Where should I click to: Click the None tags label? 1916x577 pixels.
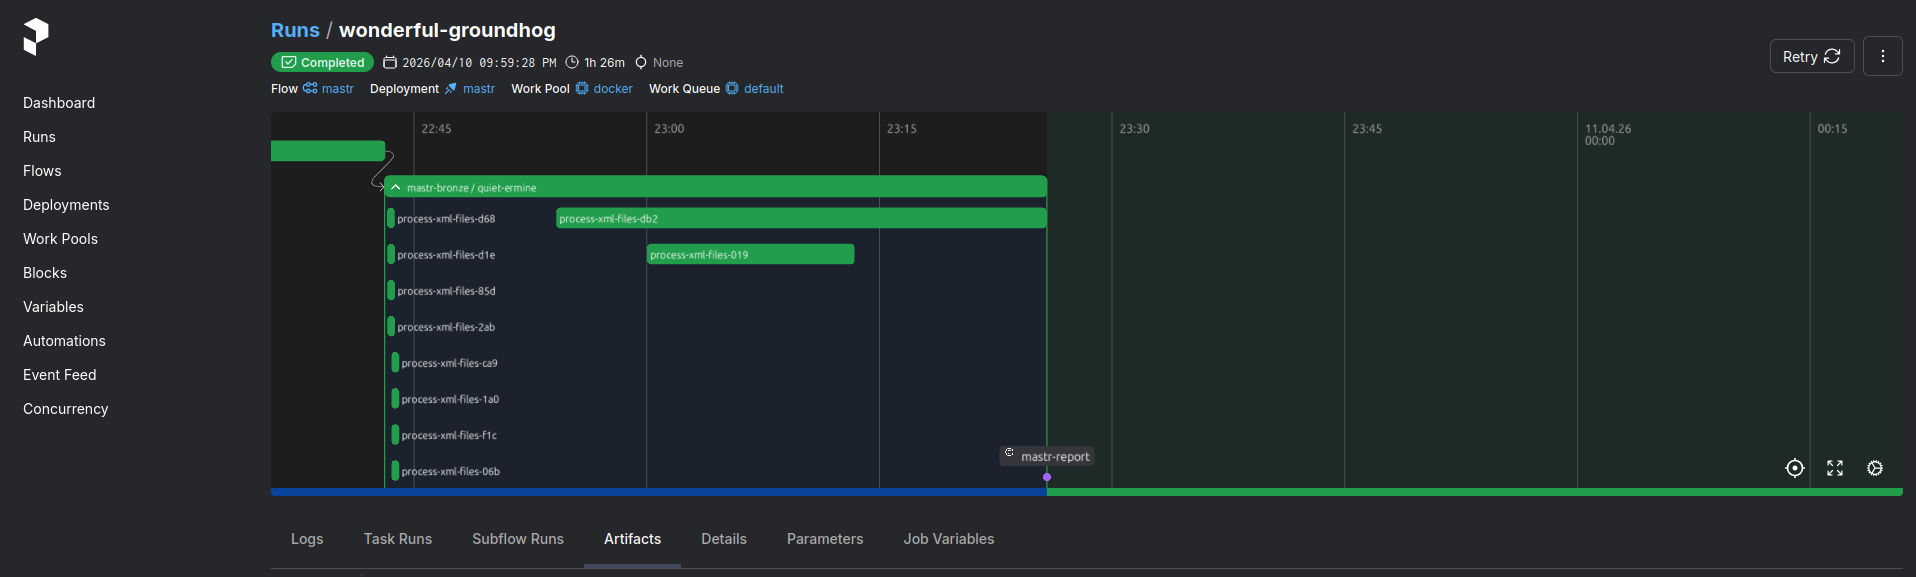[668, 62]
